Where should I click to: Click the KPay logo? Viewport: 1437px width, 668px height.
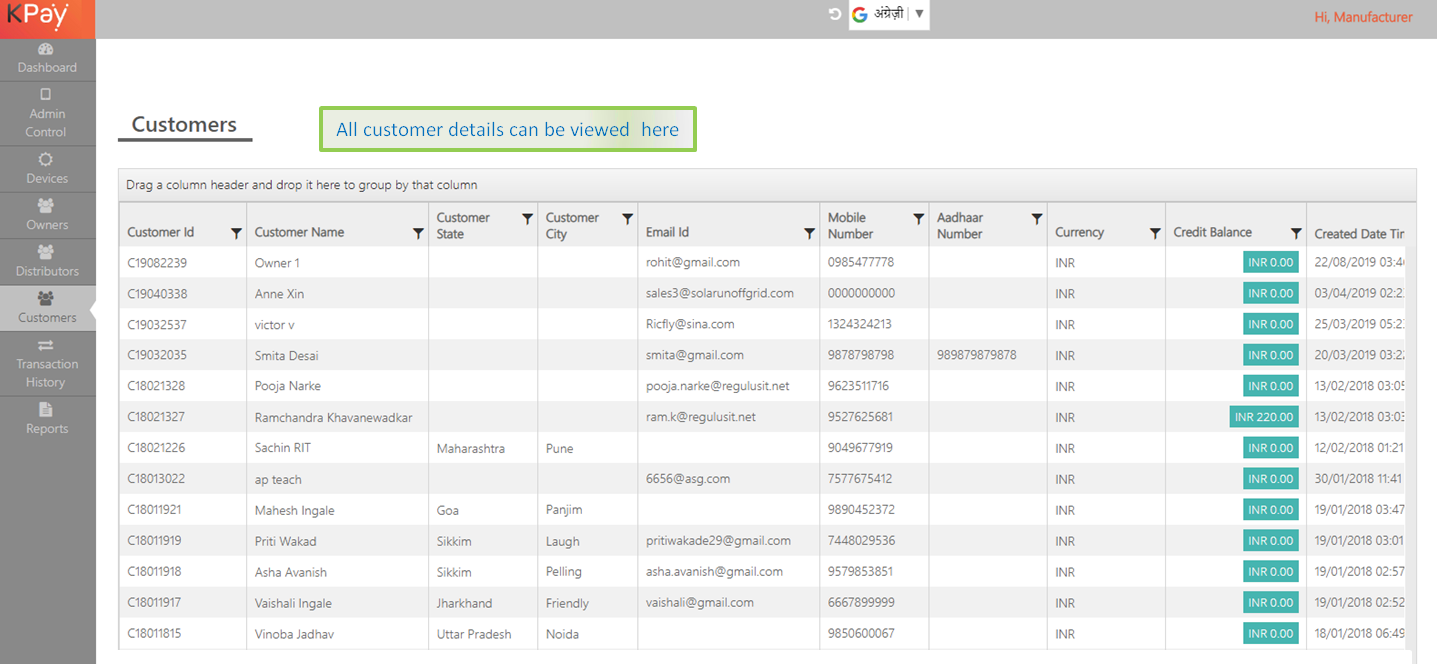click(40, 17)
